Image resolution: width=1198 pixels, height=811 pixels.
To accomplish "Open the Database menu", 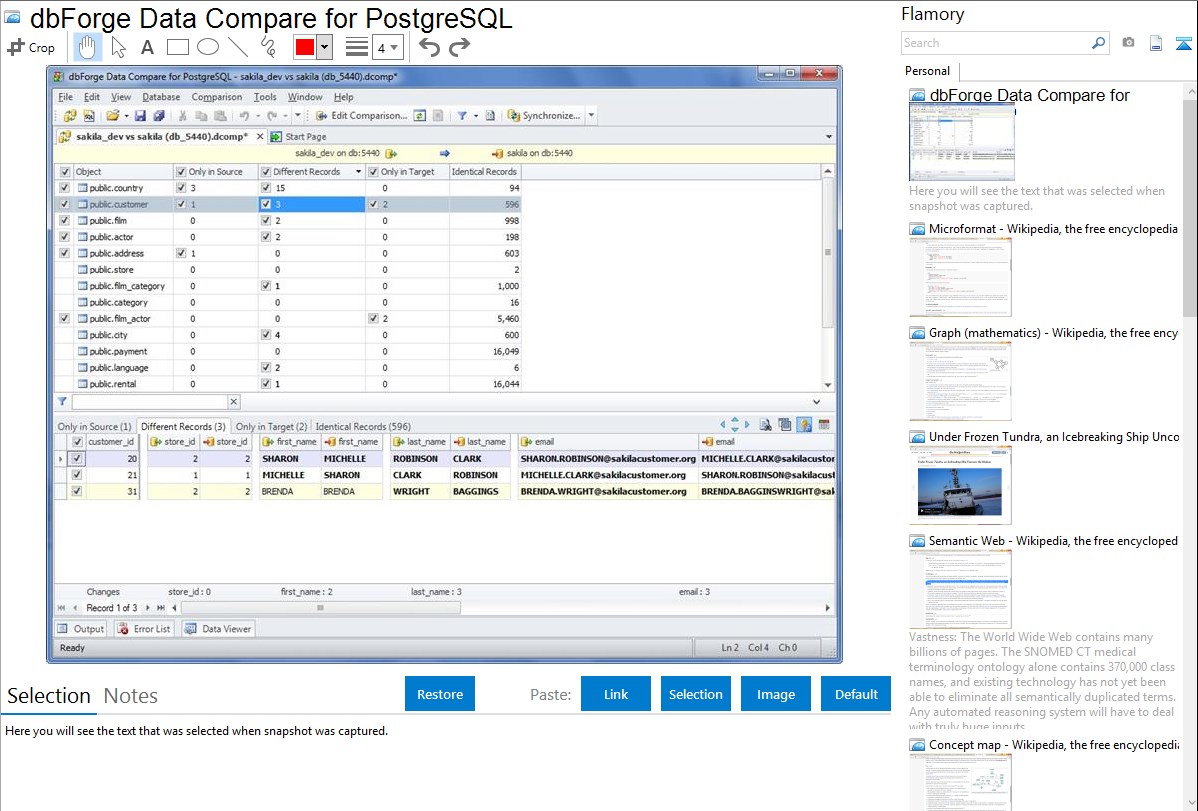I will coord(161,97).
